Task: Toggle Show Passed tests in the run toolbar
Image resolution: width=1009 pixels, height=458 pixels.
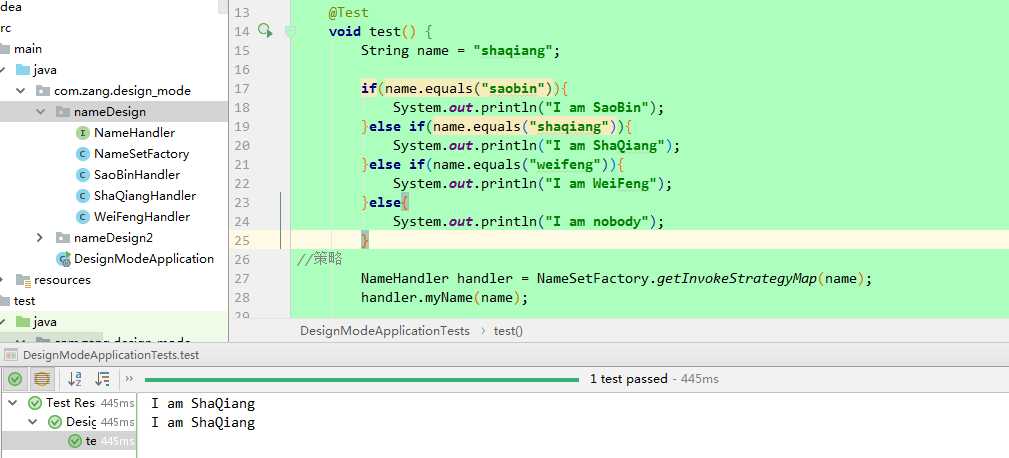Action: 15,379
